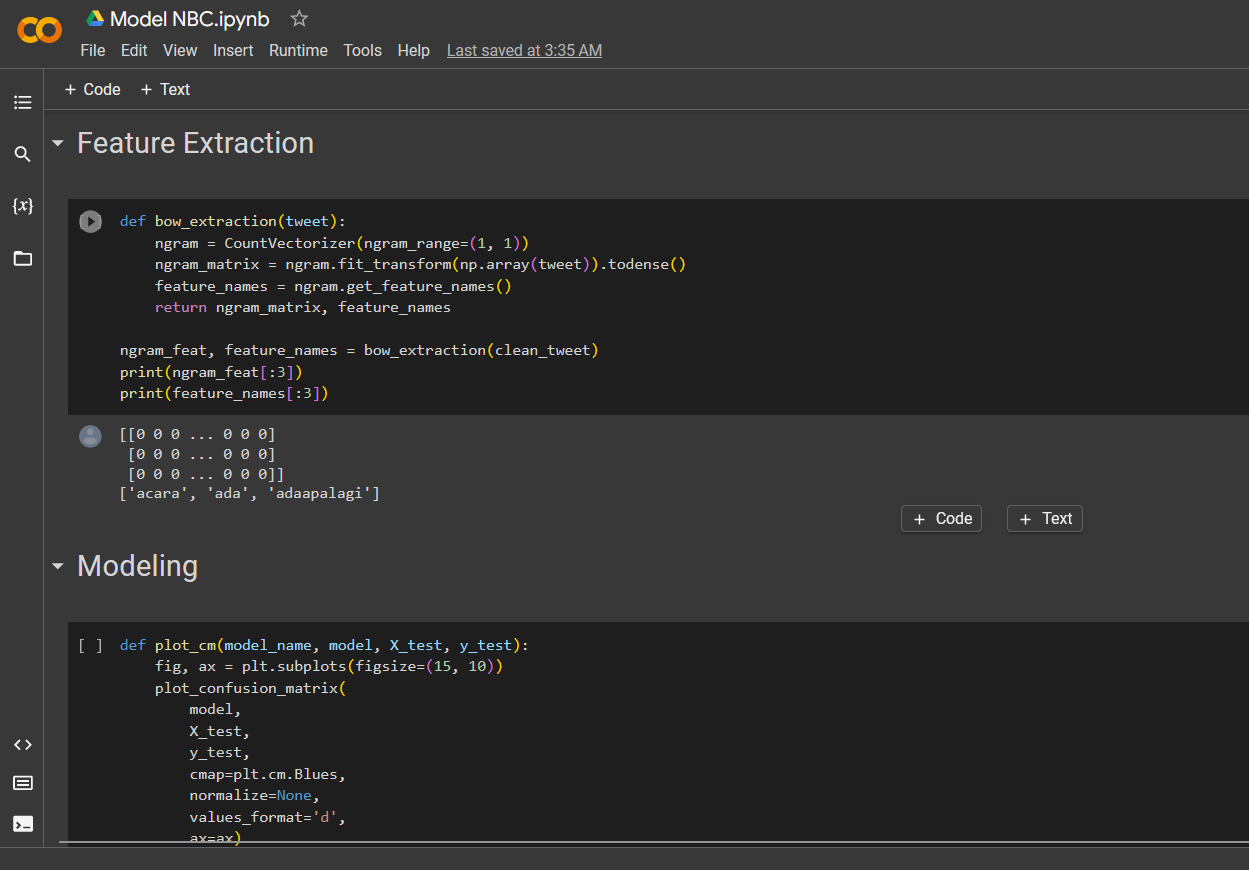
Task: Run the plot_cm cell via its brackets
Action: 90,646
